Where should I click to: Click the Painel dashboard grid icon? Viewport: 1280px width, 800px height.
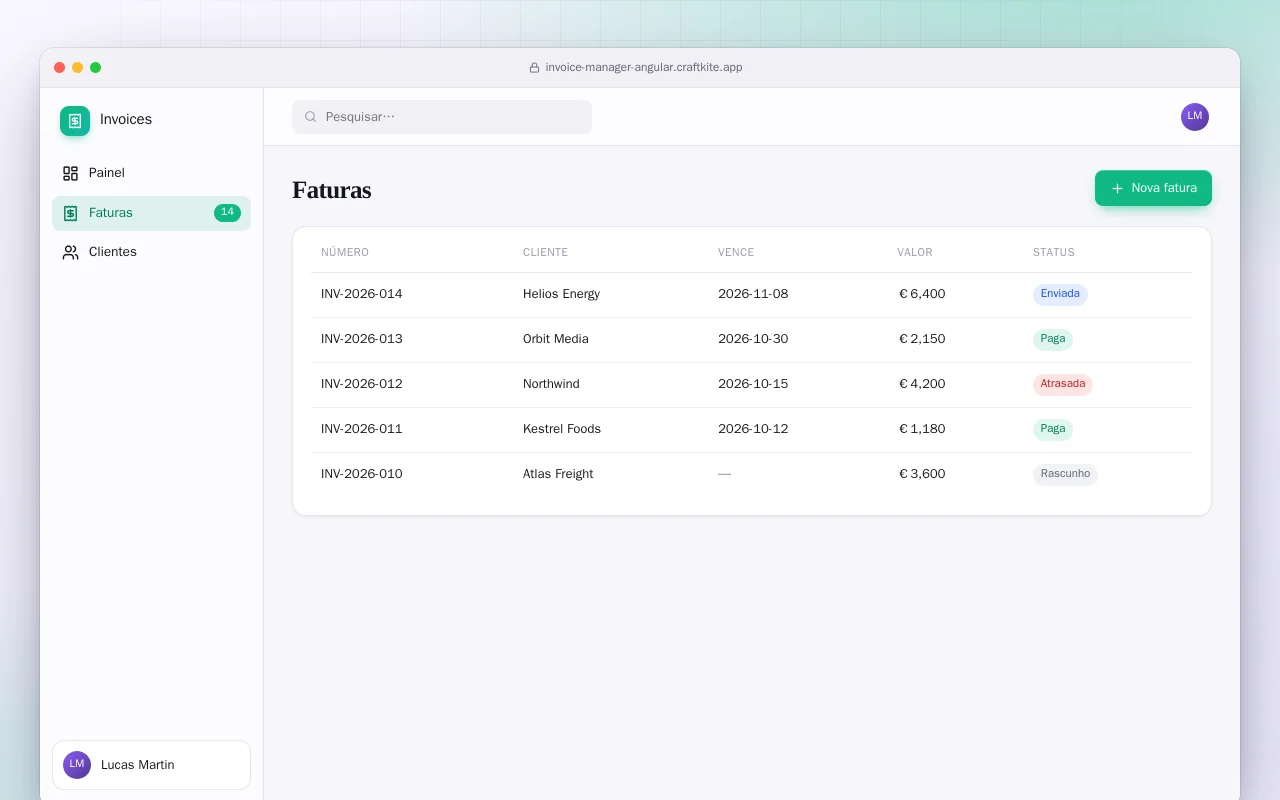pos(70,173)
